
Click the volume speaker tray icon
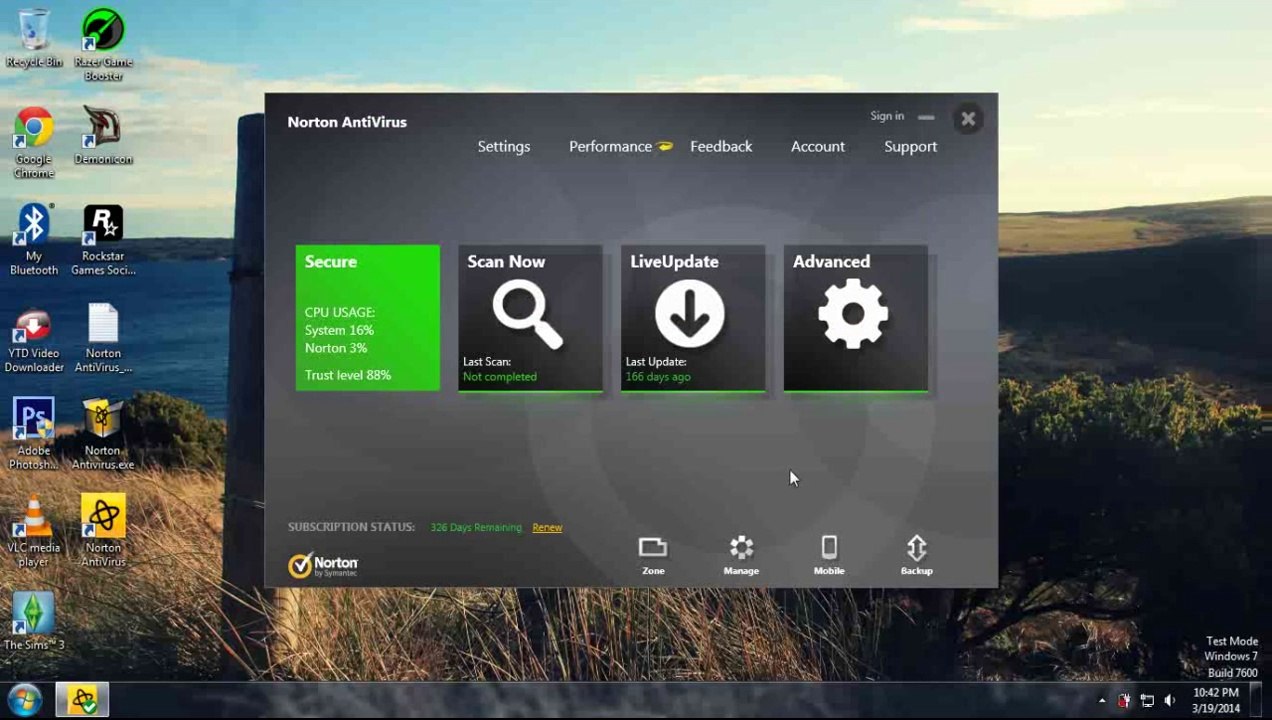(x=1169, y=701)
